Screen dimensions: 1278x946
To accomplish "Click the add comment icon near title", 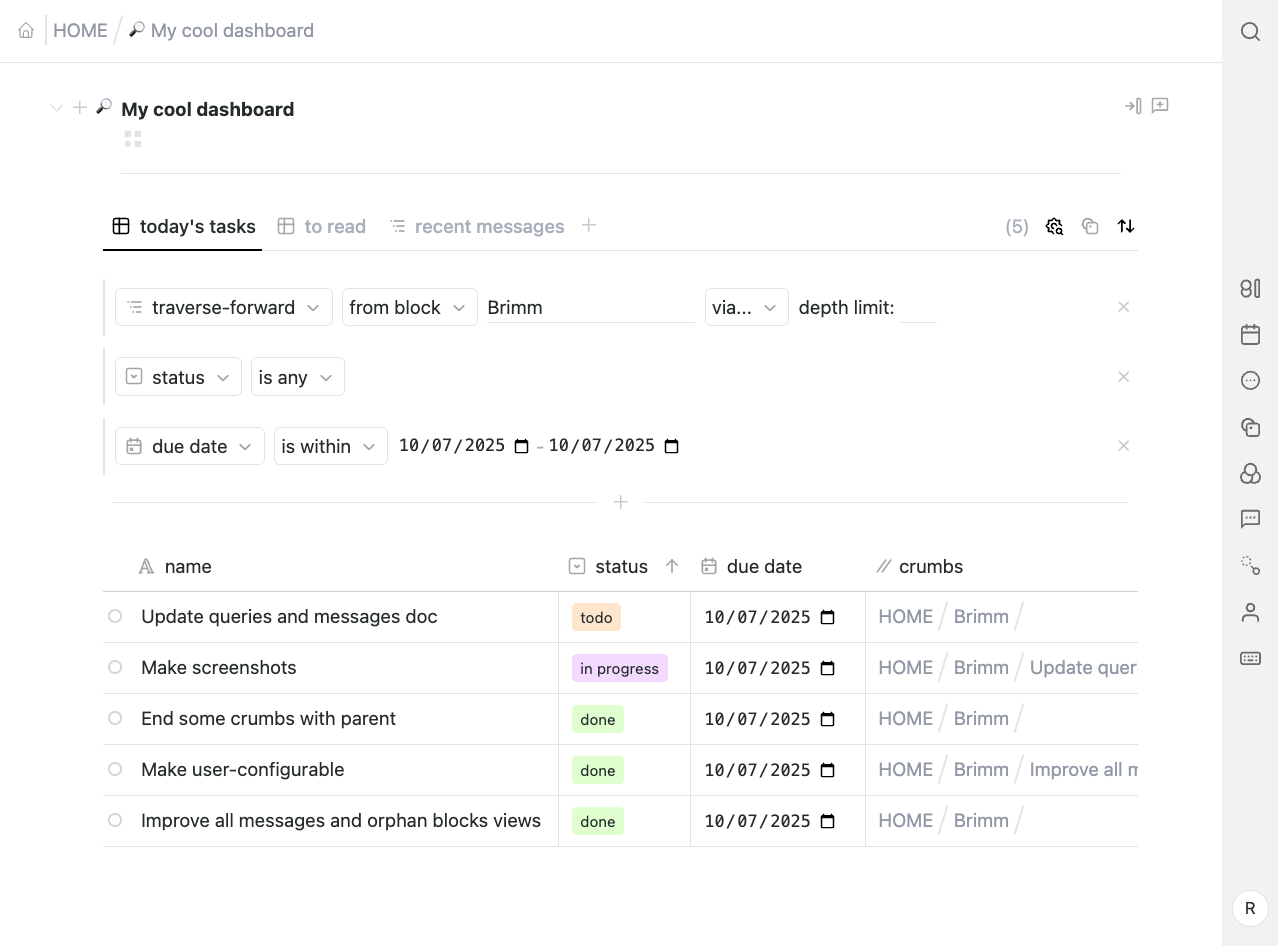I will click(1160, 106).
